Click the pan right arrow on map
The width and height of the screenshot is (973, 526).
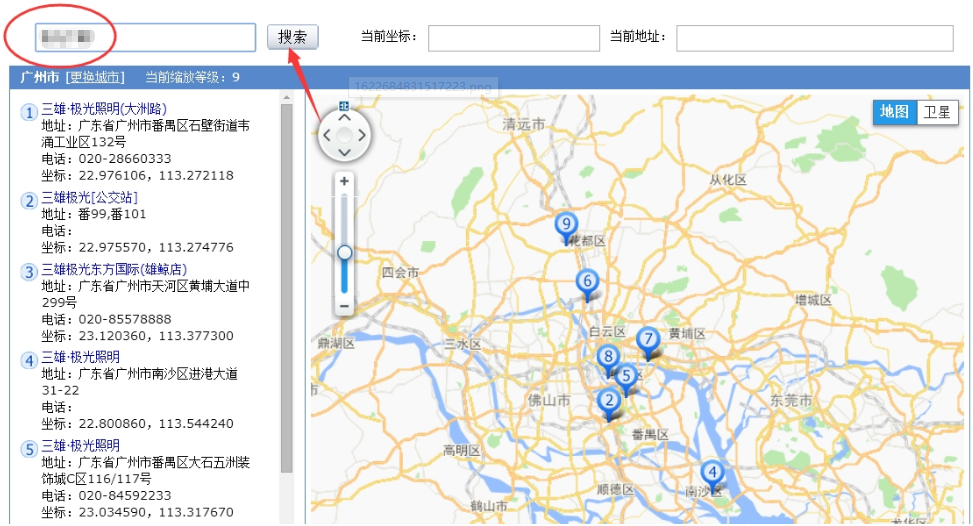362,134
